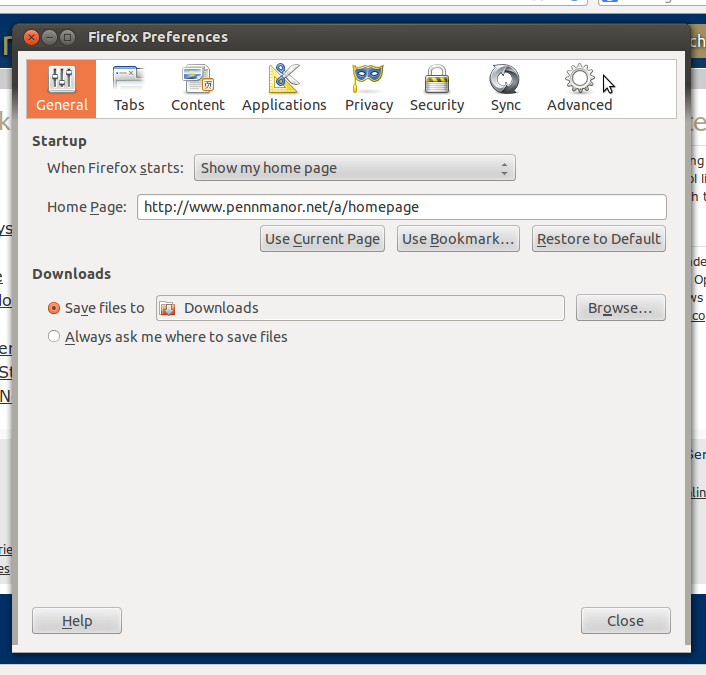Open the Applications preferences pane
Screen dimensions: 706x675
coord(284,89)
